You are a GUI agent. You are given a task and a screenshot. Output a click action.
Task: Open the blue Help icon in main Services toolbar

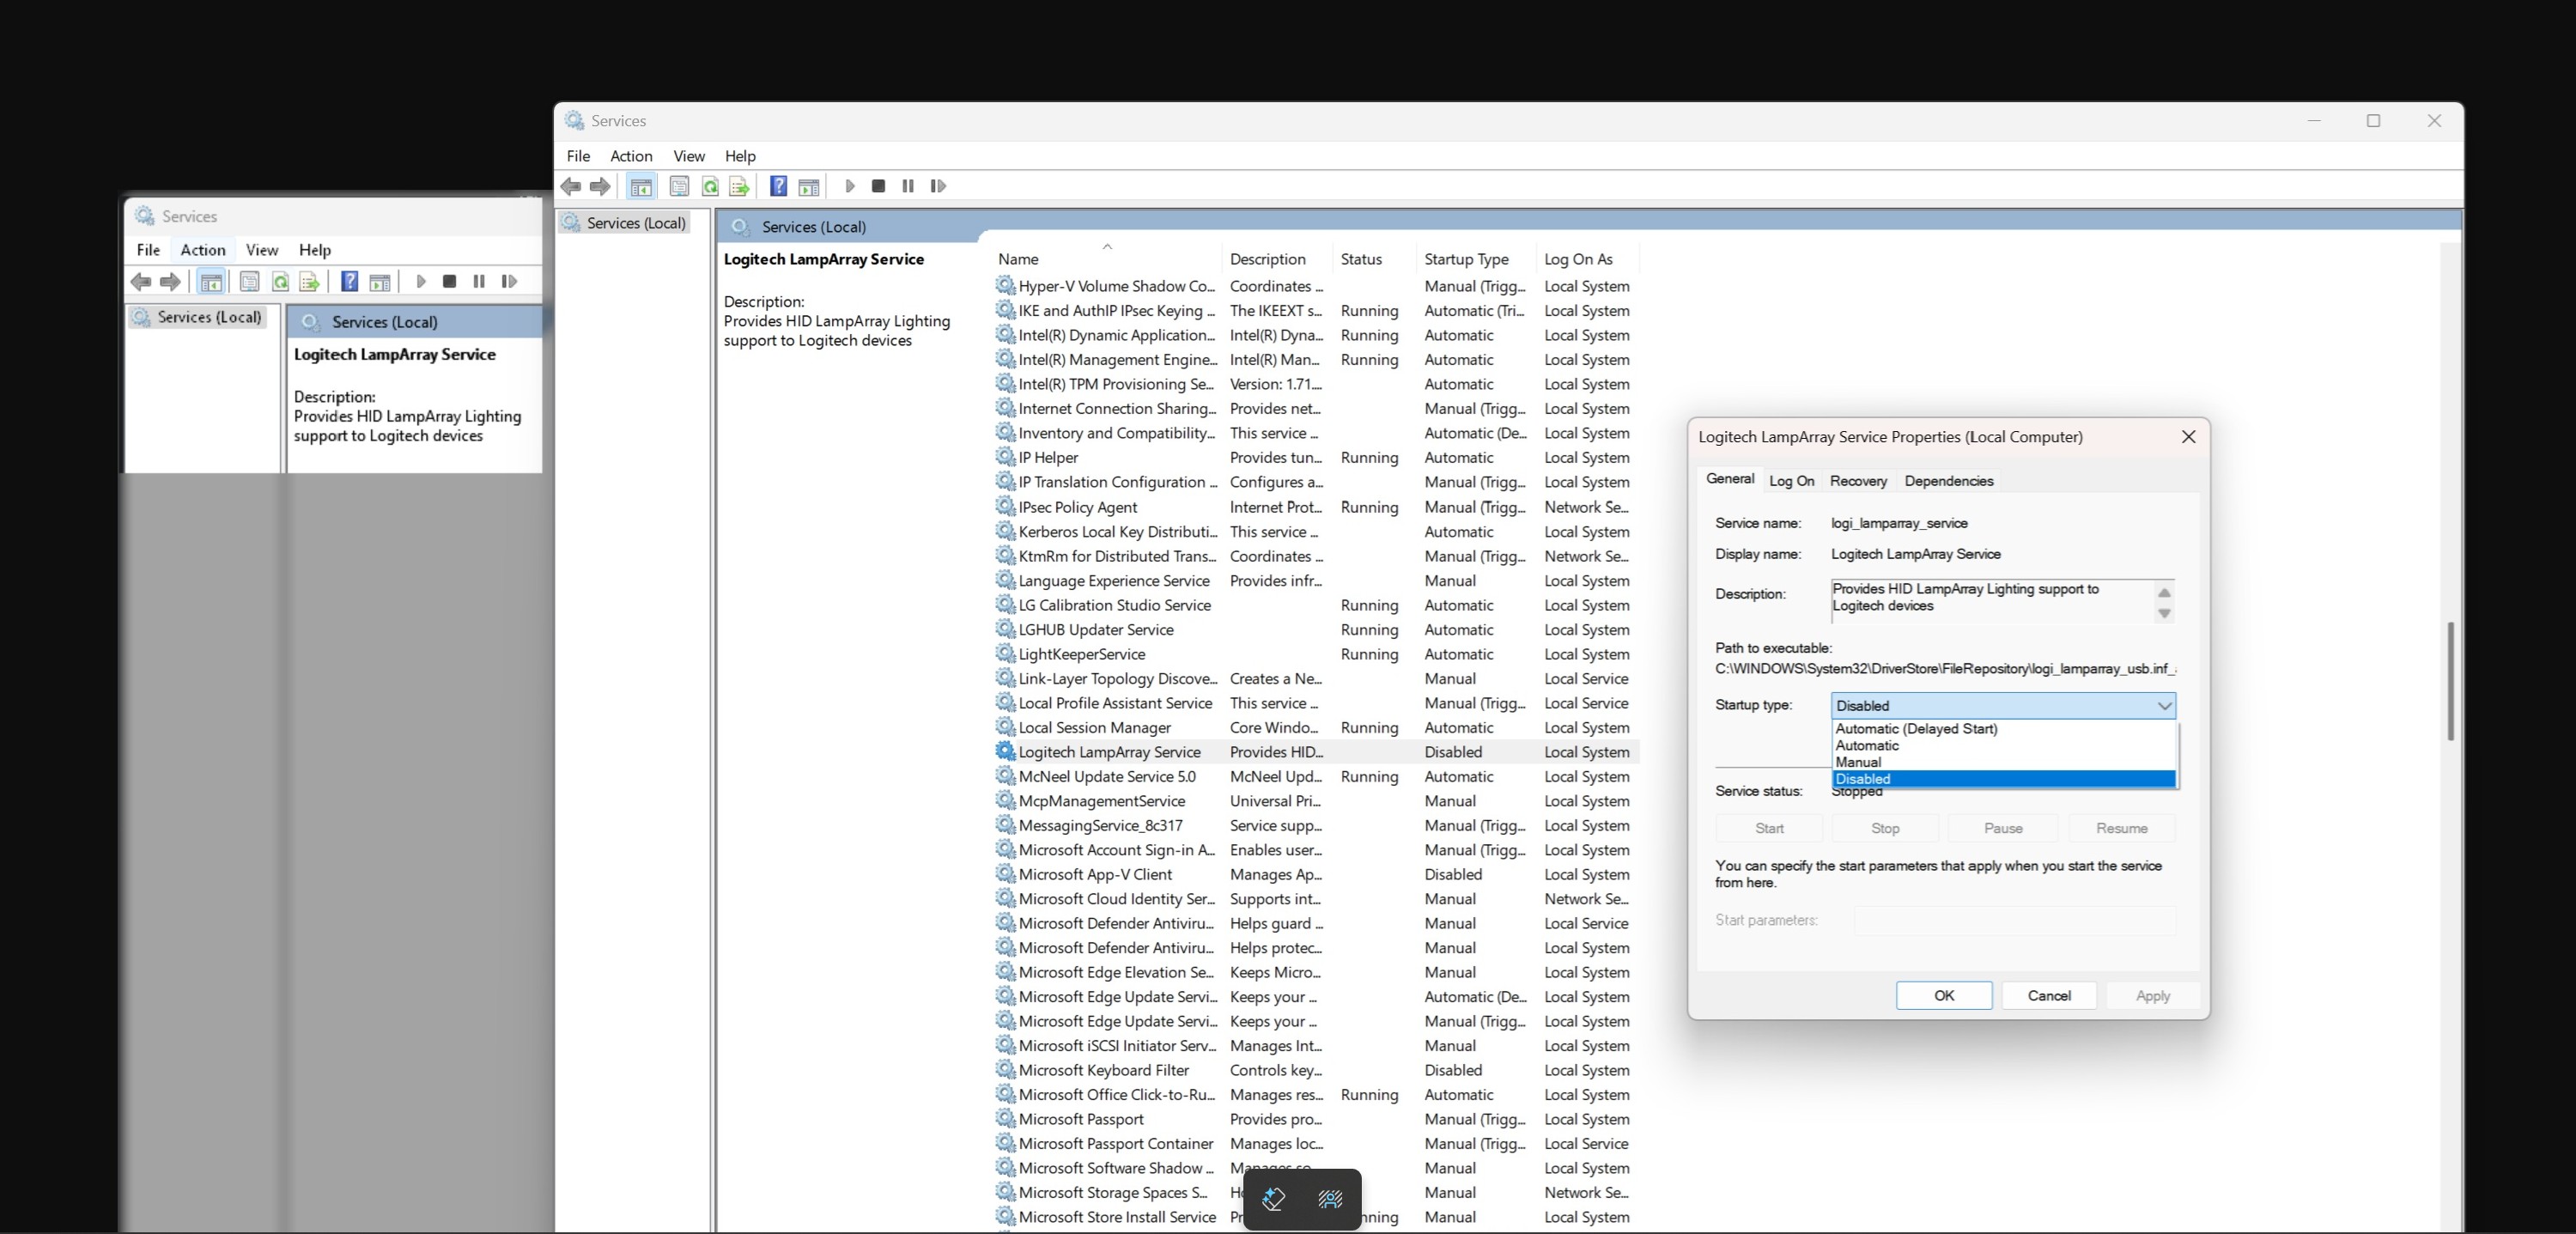778,186
